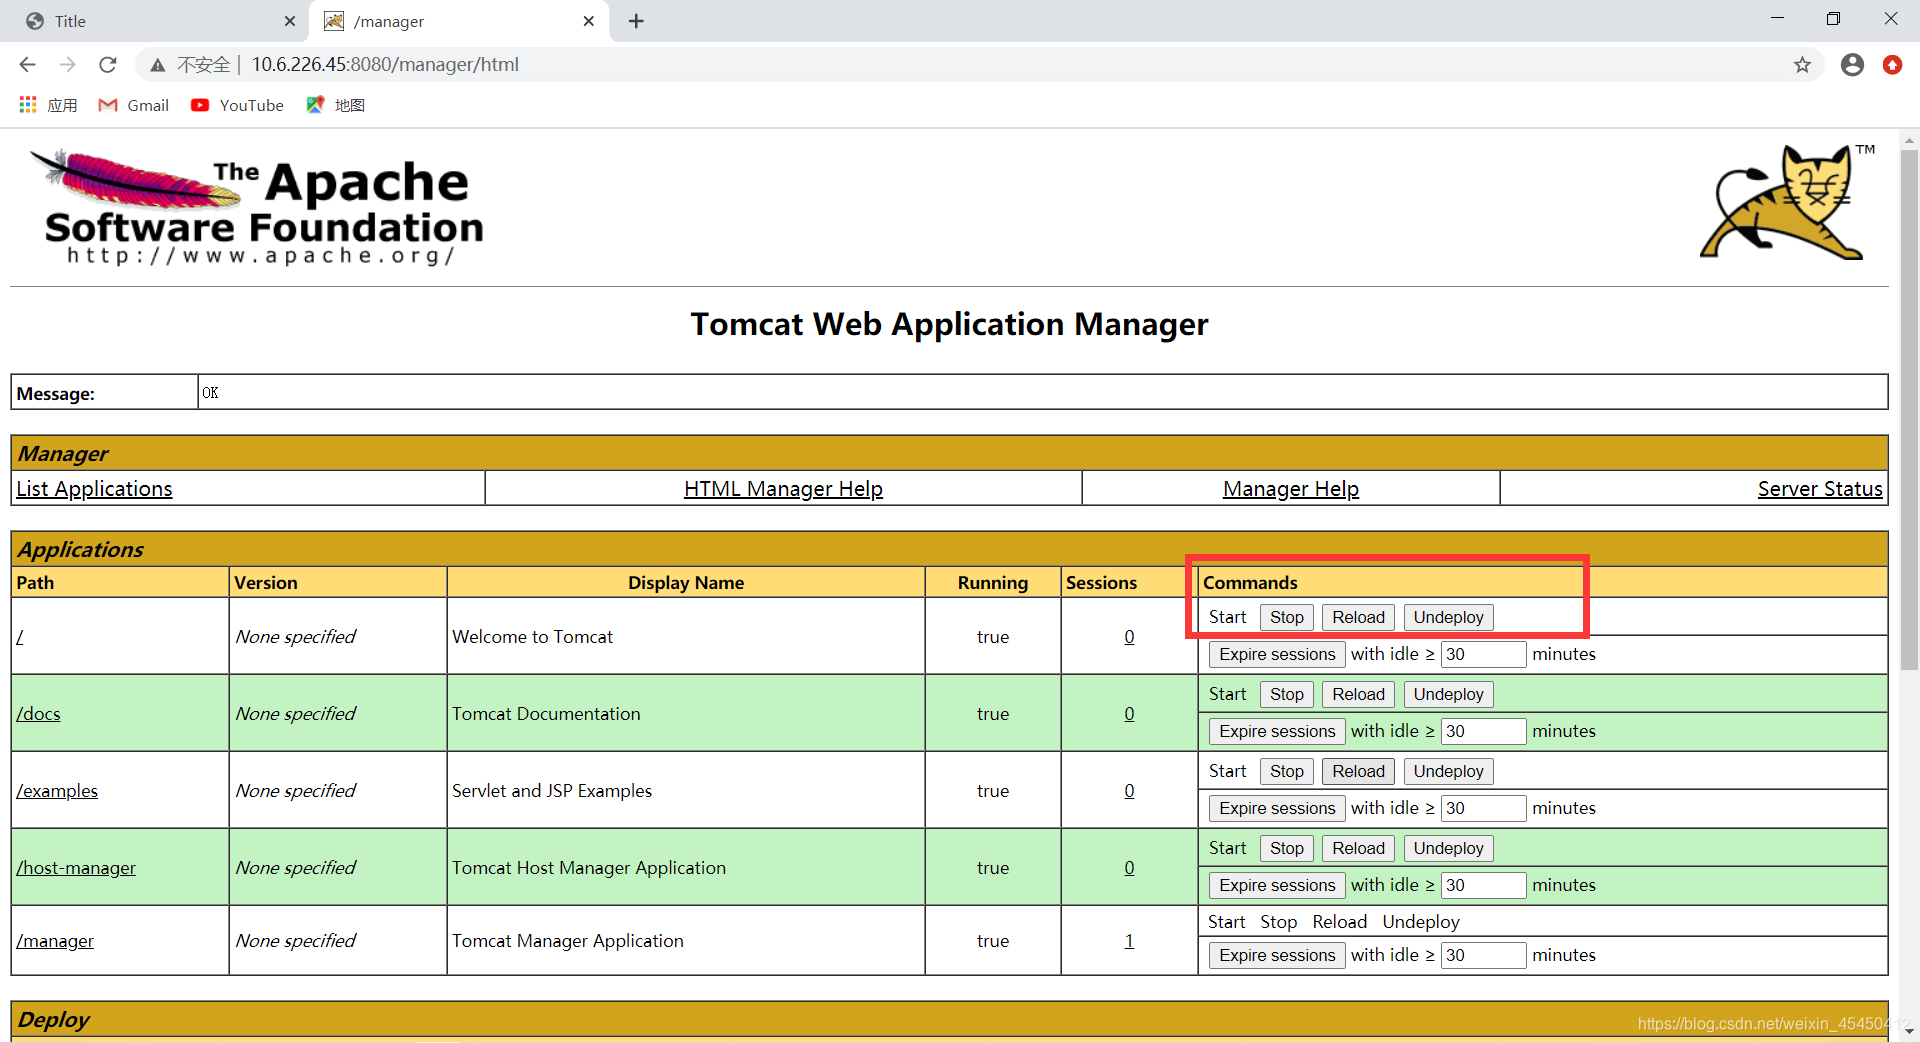Go back to the previous page
This screenshot has height=1043, width=1920.
click(27, 65)
